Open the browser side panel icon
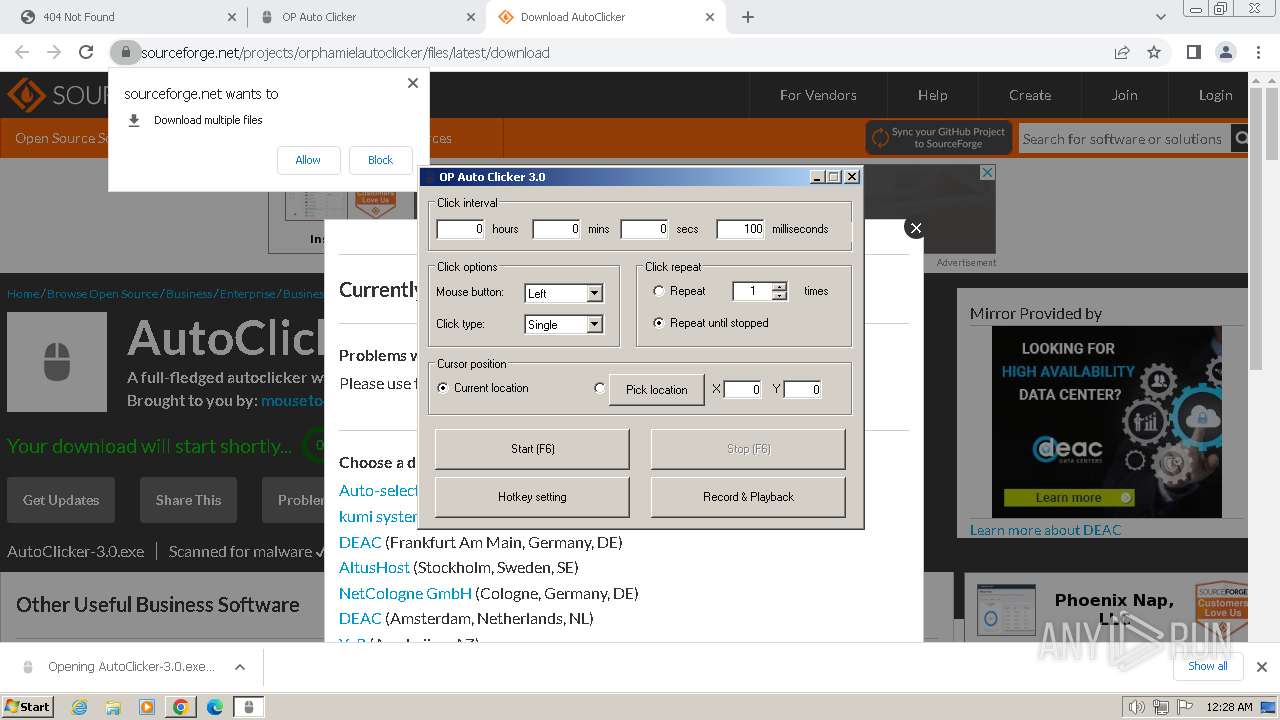1280x720 pixels. (1193, 52)
